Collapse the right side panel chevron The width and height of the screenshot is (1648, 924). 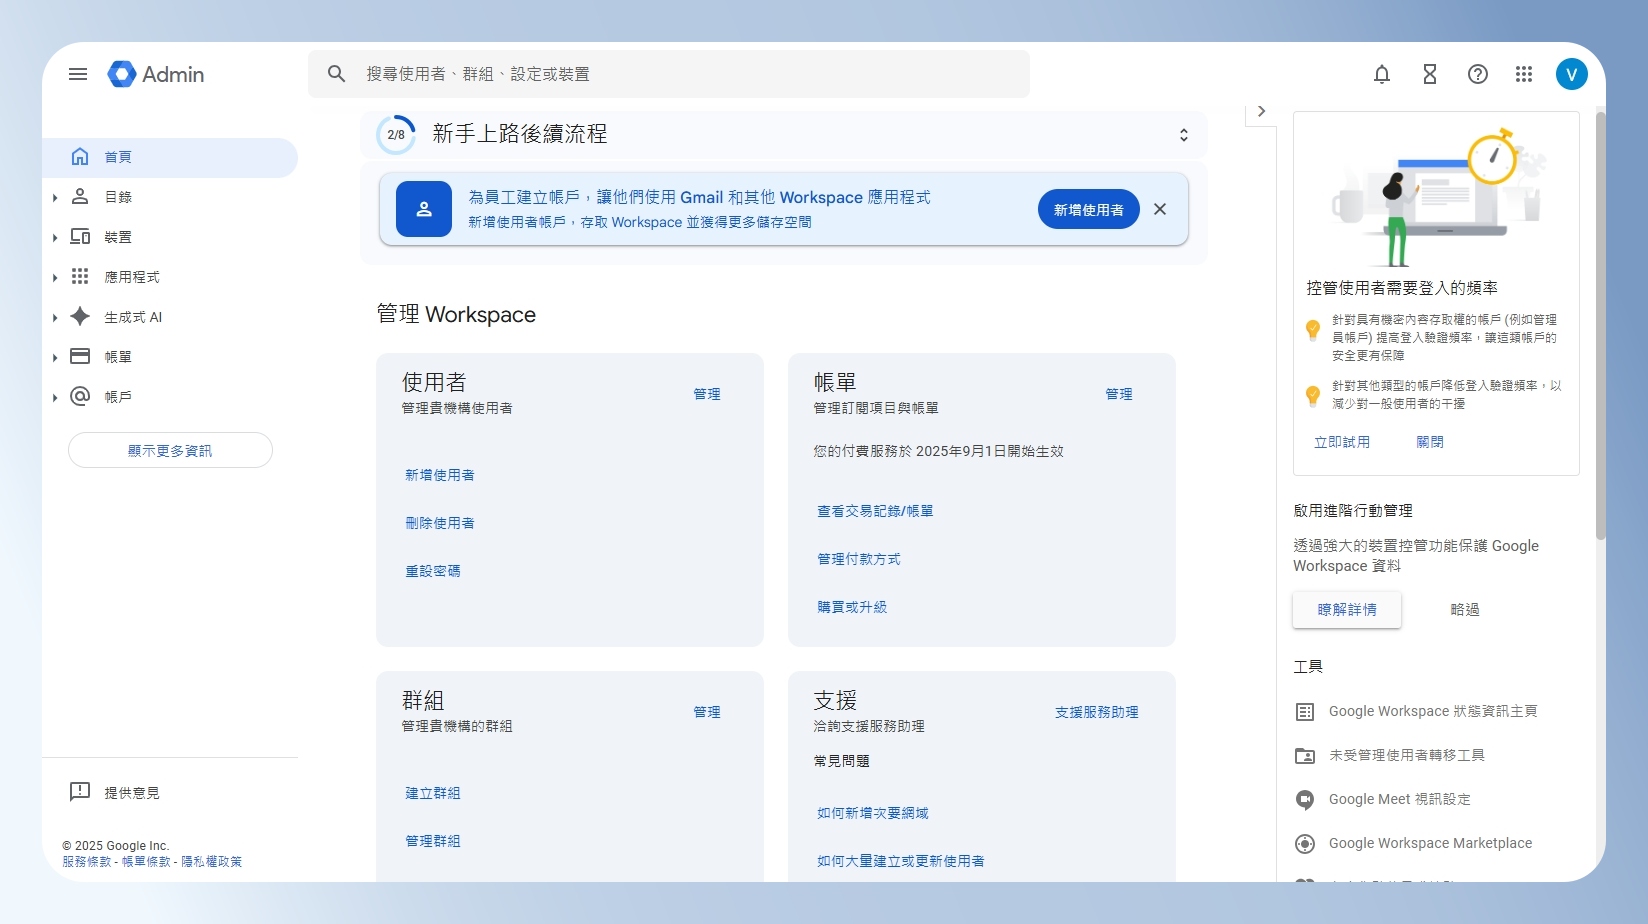tap(1261, 111)
